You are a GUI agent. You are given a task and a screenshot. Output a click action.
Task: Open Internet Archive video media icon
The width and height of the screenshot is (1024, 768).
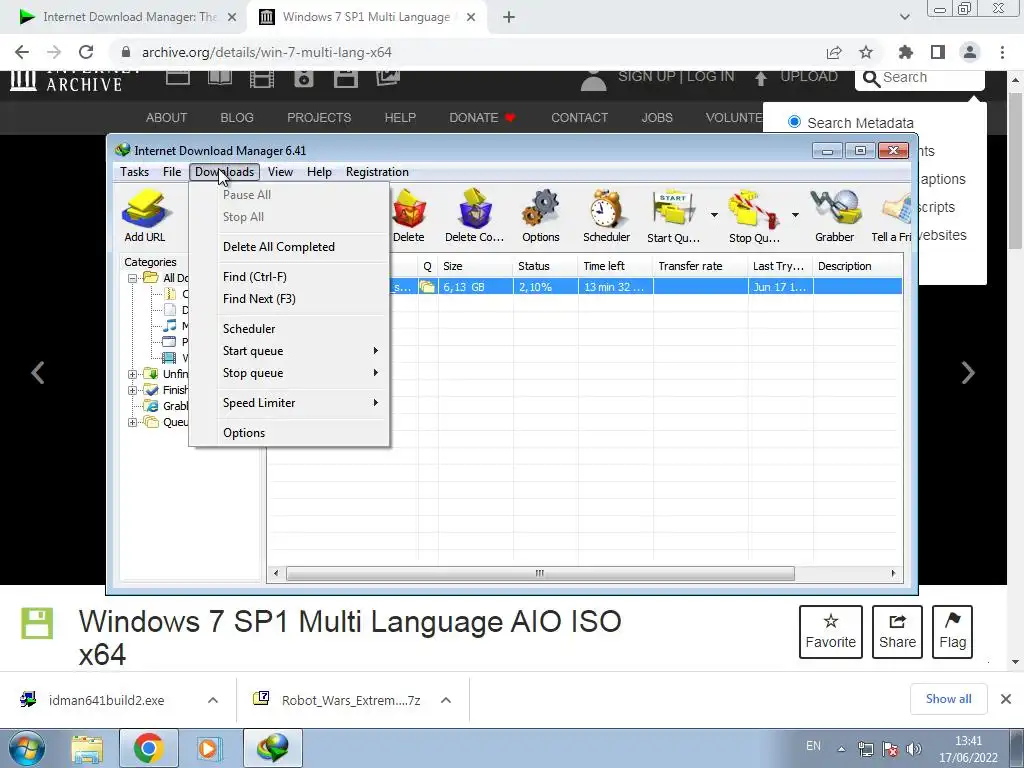[262, 78]
